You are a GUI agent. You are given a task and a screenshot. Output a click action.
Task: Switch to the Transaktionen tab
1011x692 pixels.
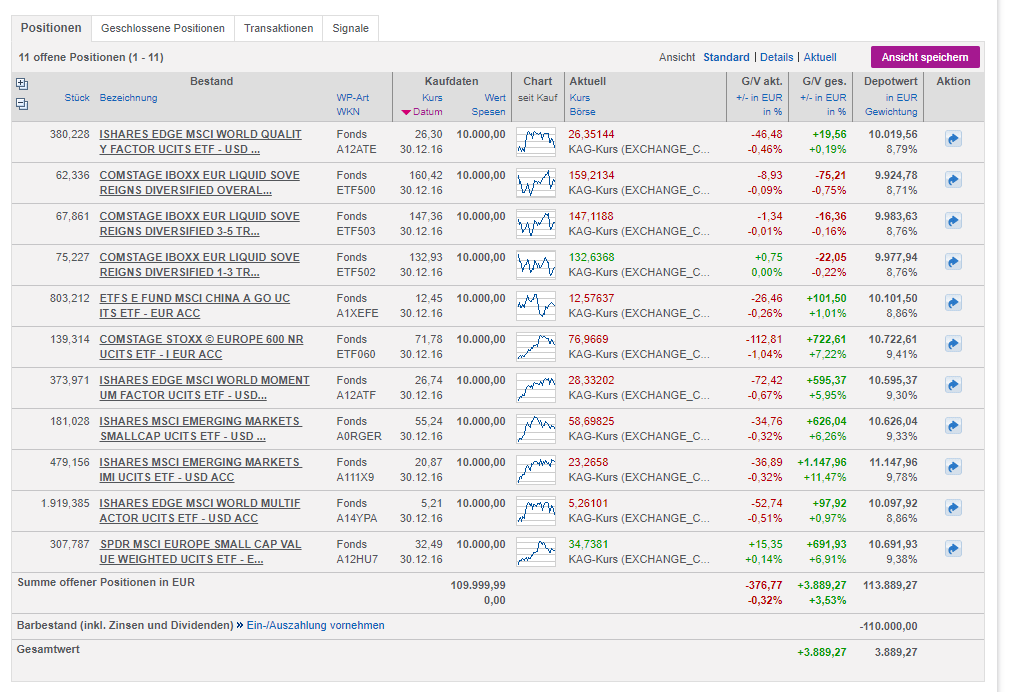point(278,28)
